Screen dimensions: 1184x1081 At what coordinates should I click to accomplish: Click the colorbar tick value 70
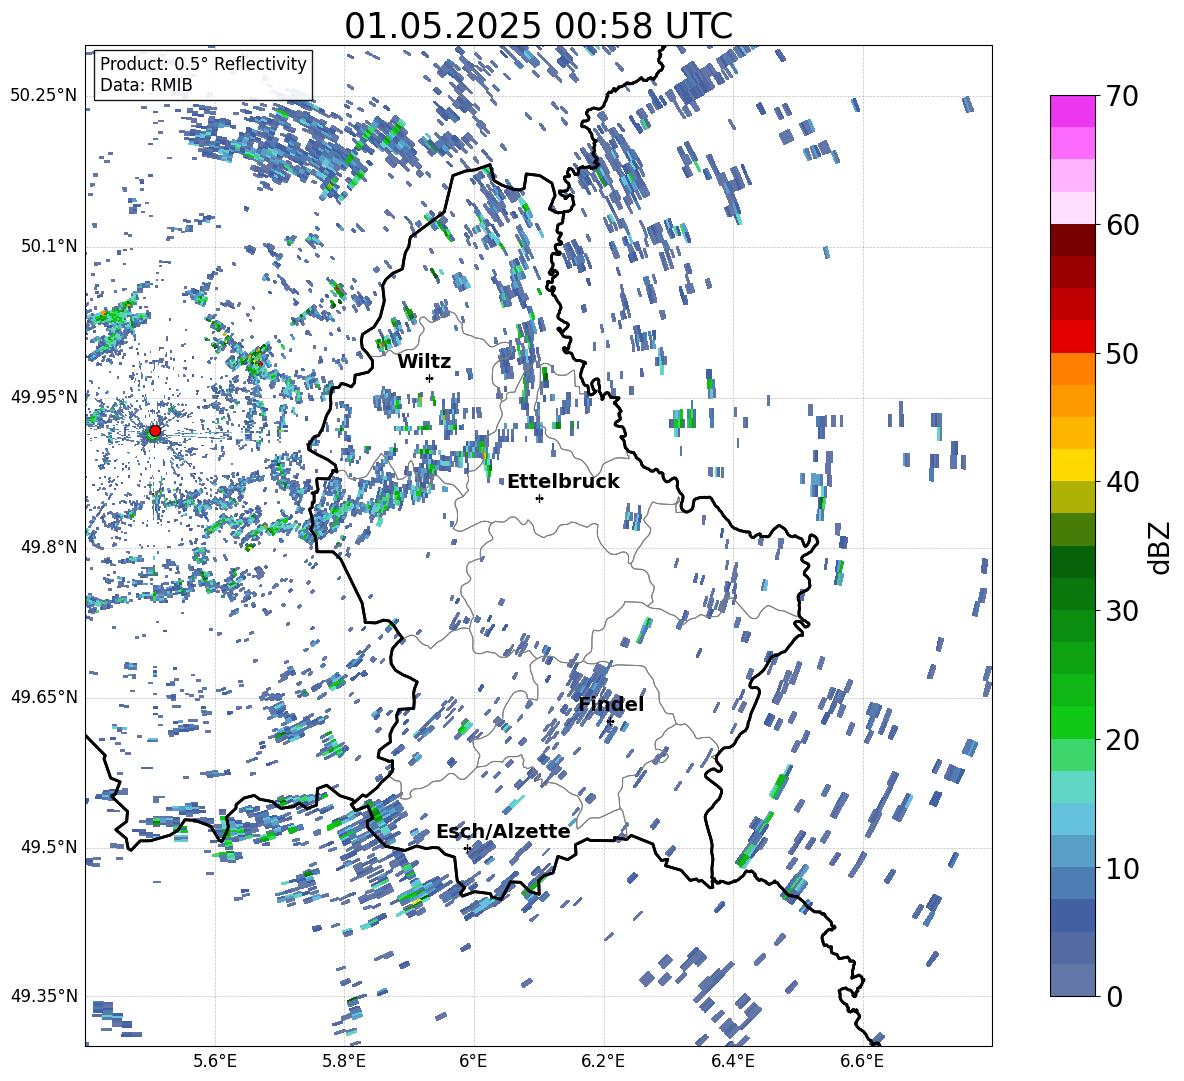tap(1123, 96)
